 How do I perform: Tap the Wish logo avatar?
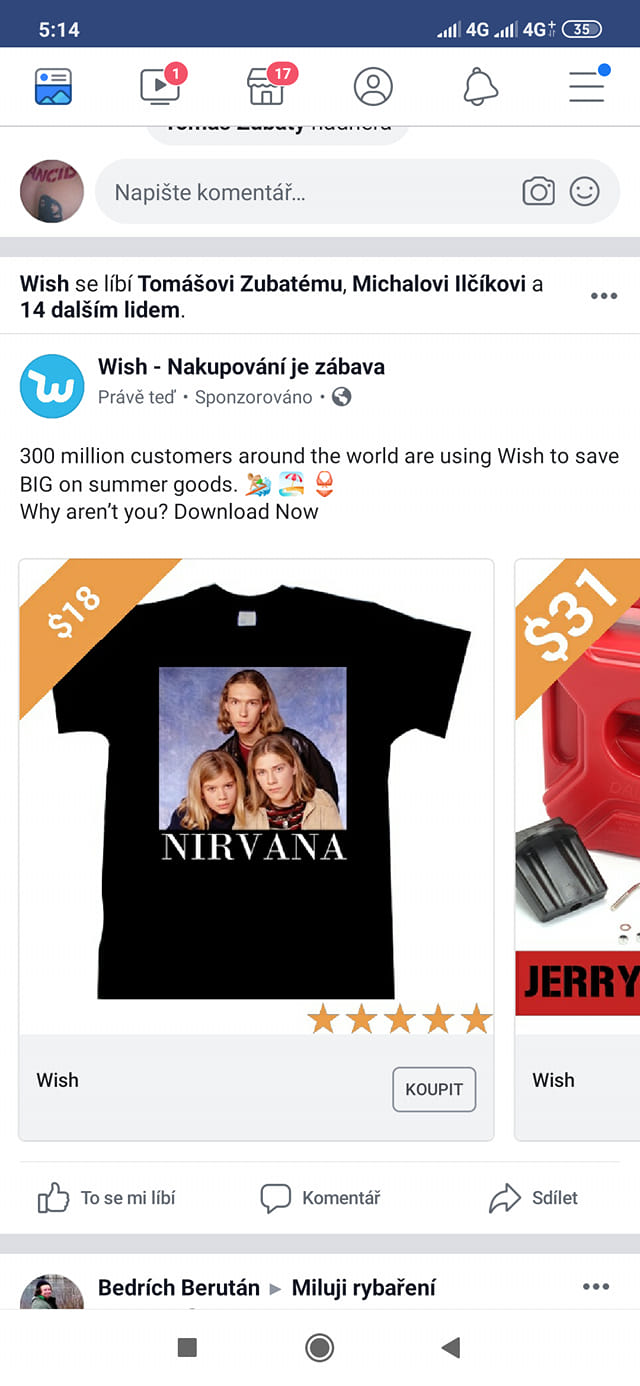(52, 386)
